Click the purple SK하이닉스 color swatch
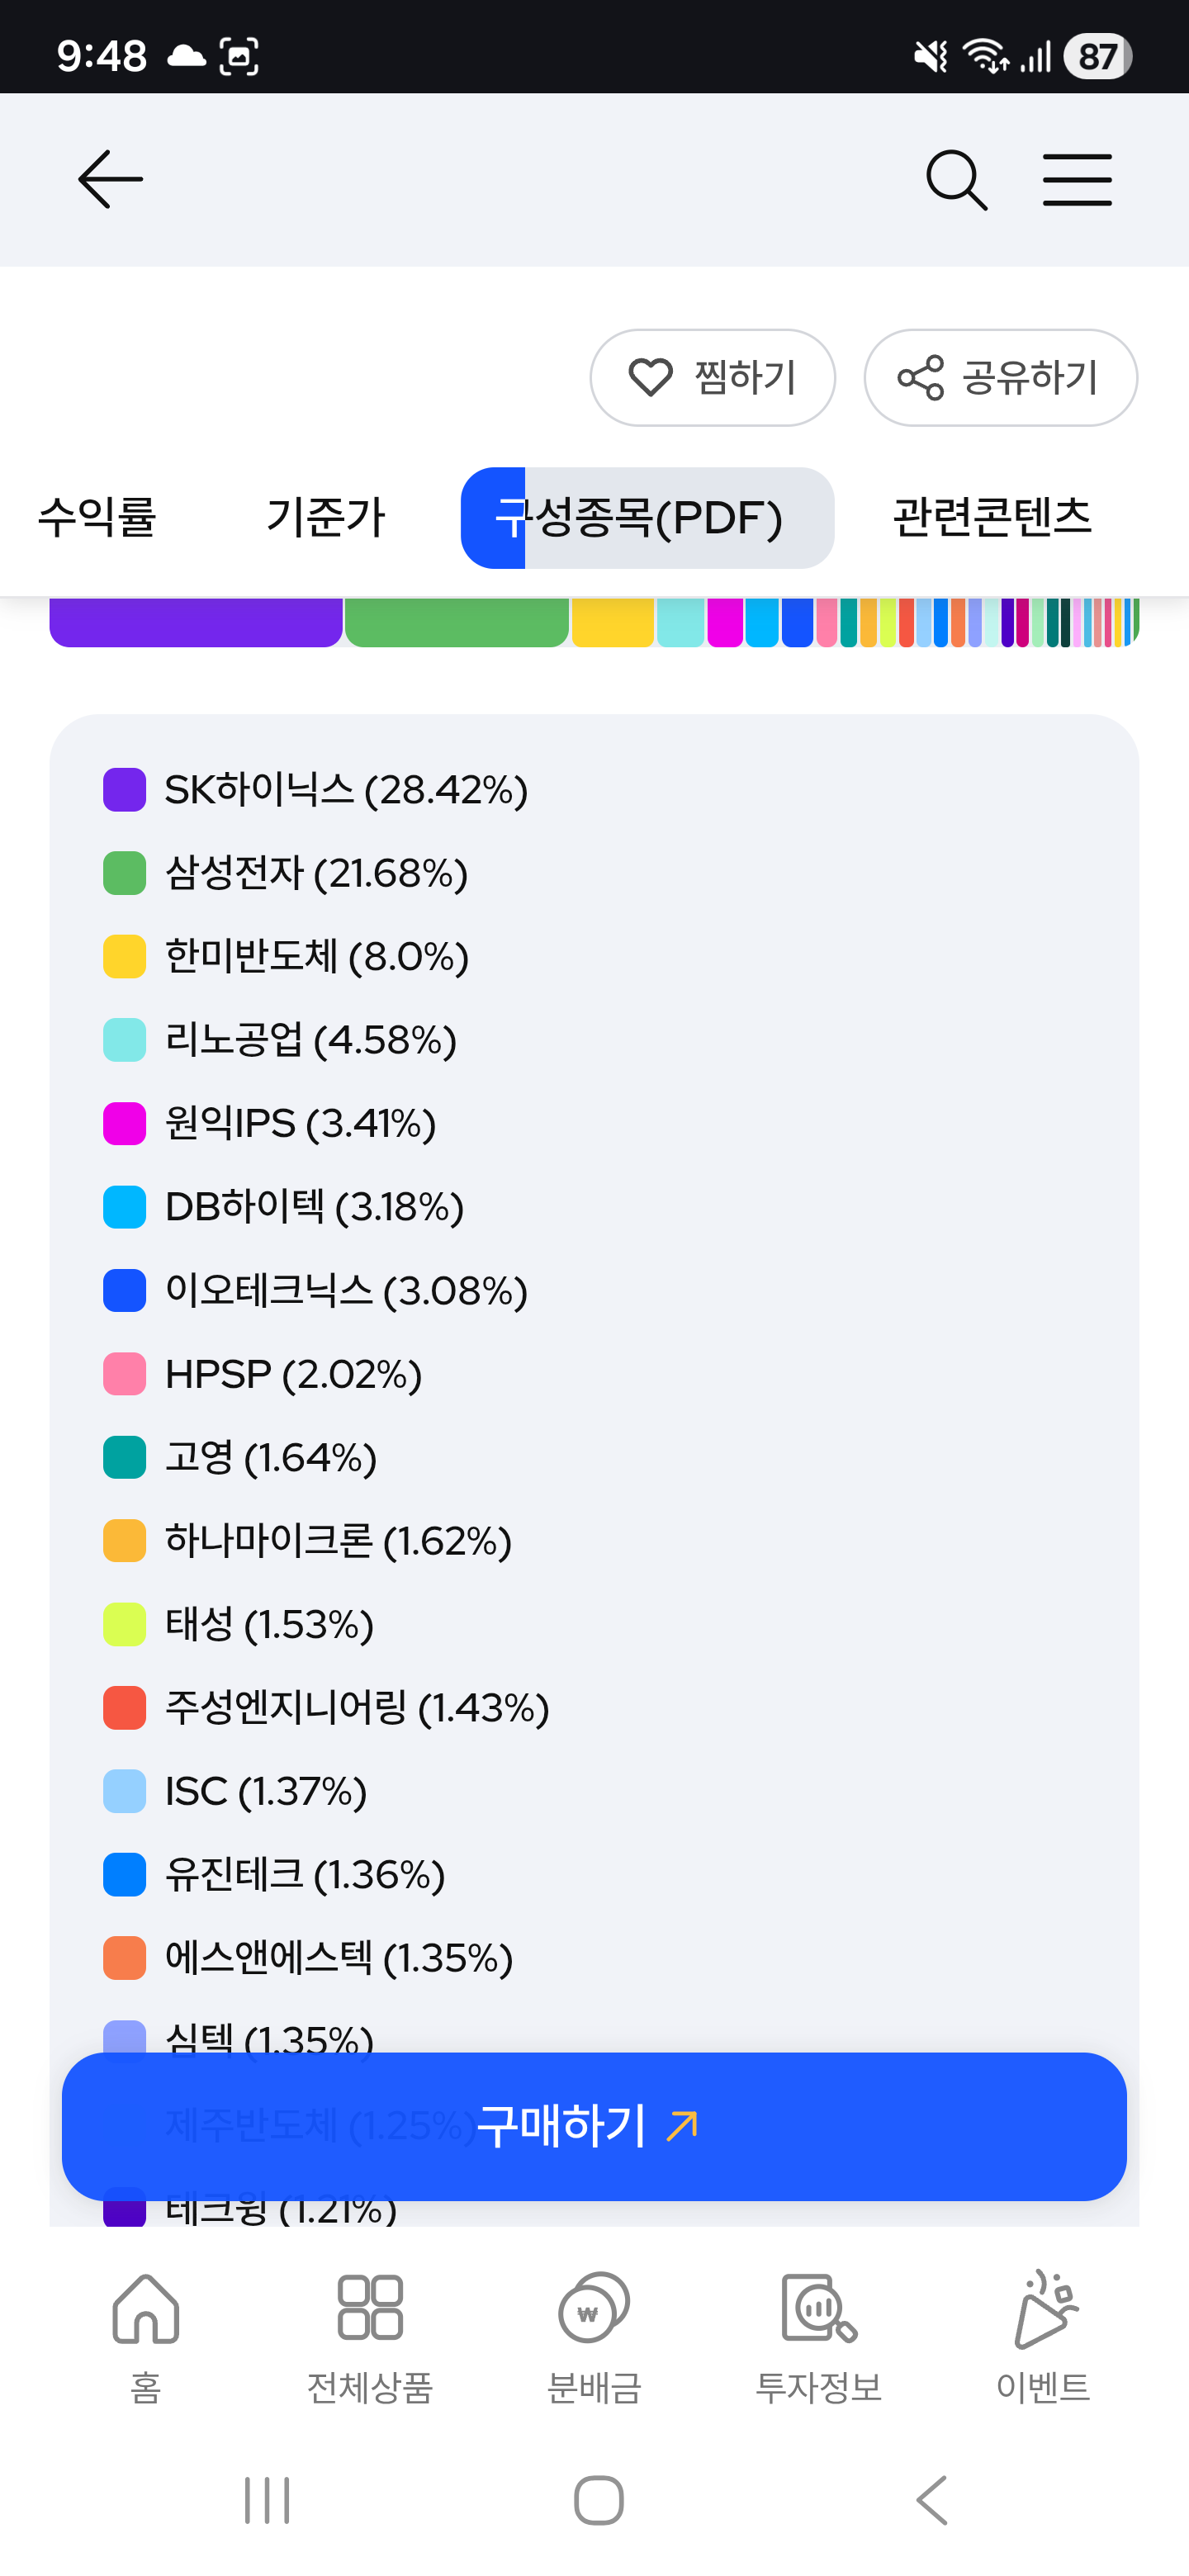 pyautogui.click(x=125, y=790)
